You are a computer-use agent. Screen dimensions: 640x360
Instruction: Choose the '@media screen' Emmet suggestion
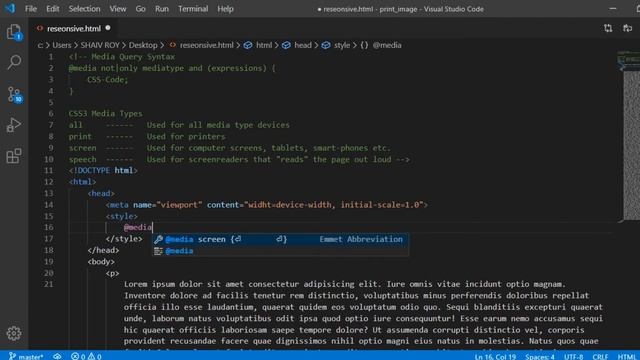[280, 239]
